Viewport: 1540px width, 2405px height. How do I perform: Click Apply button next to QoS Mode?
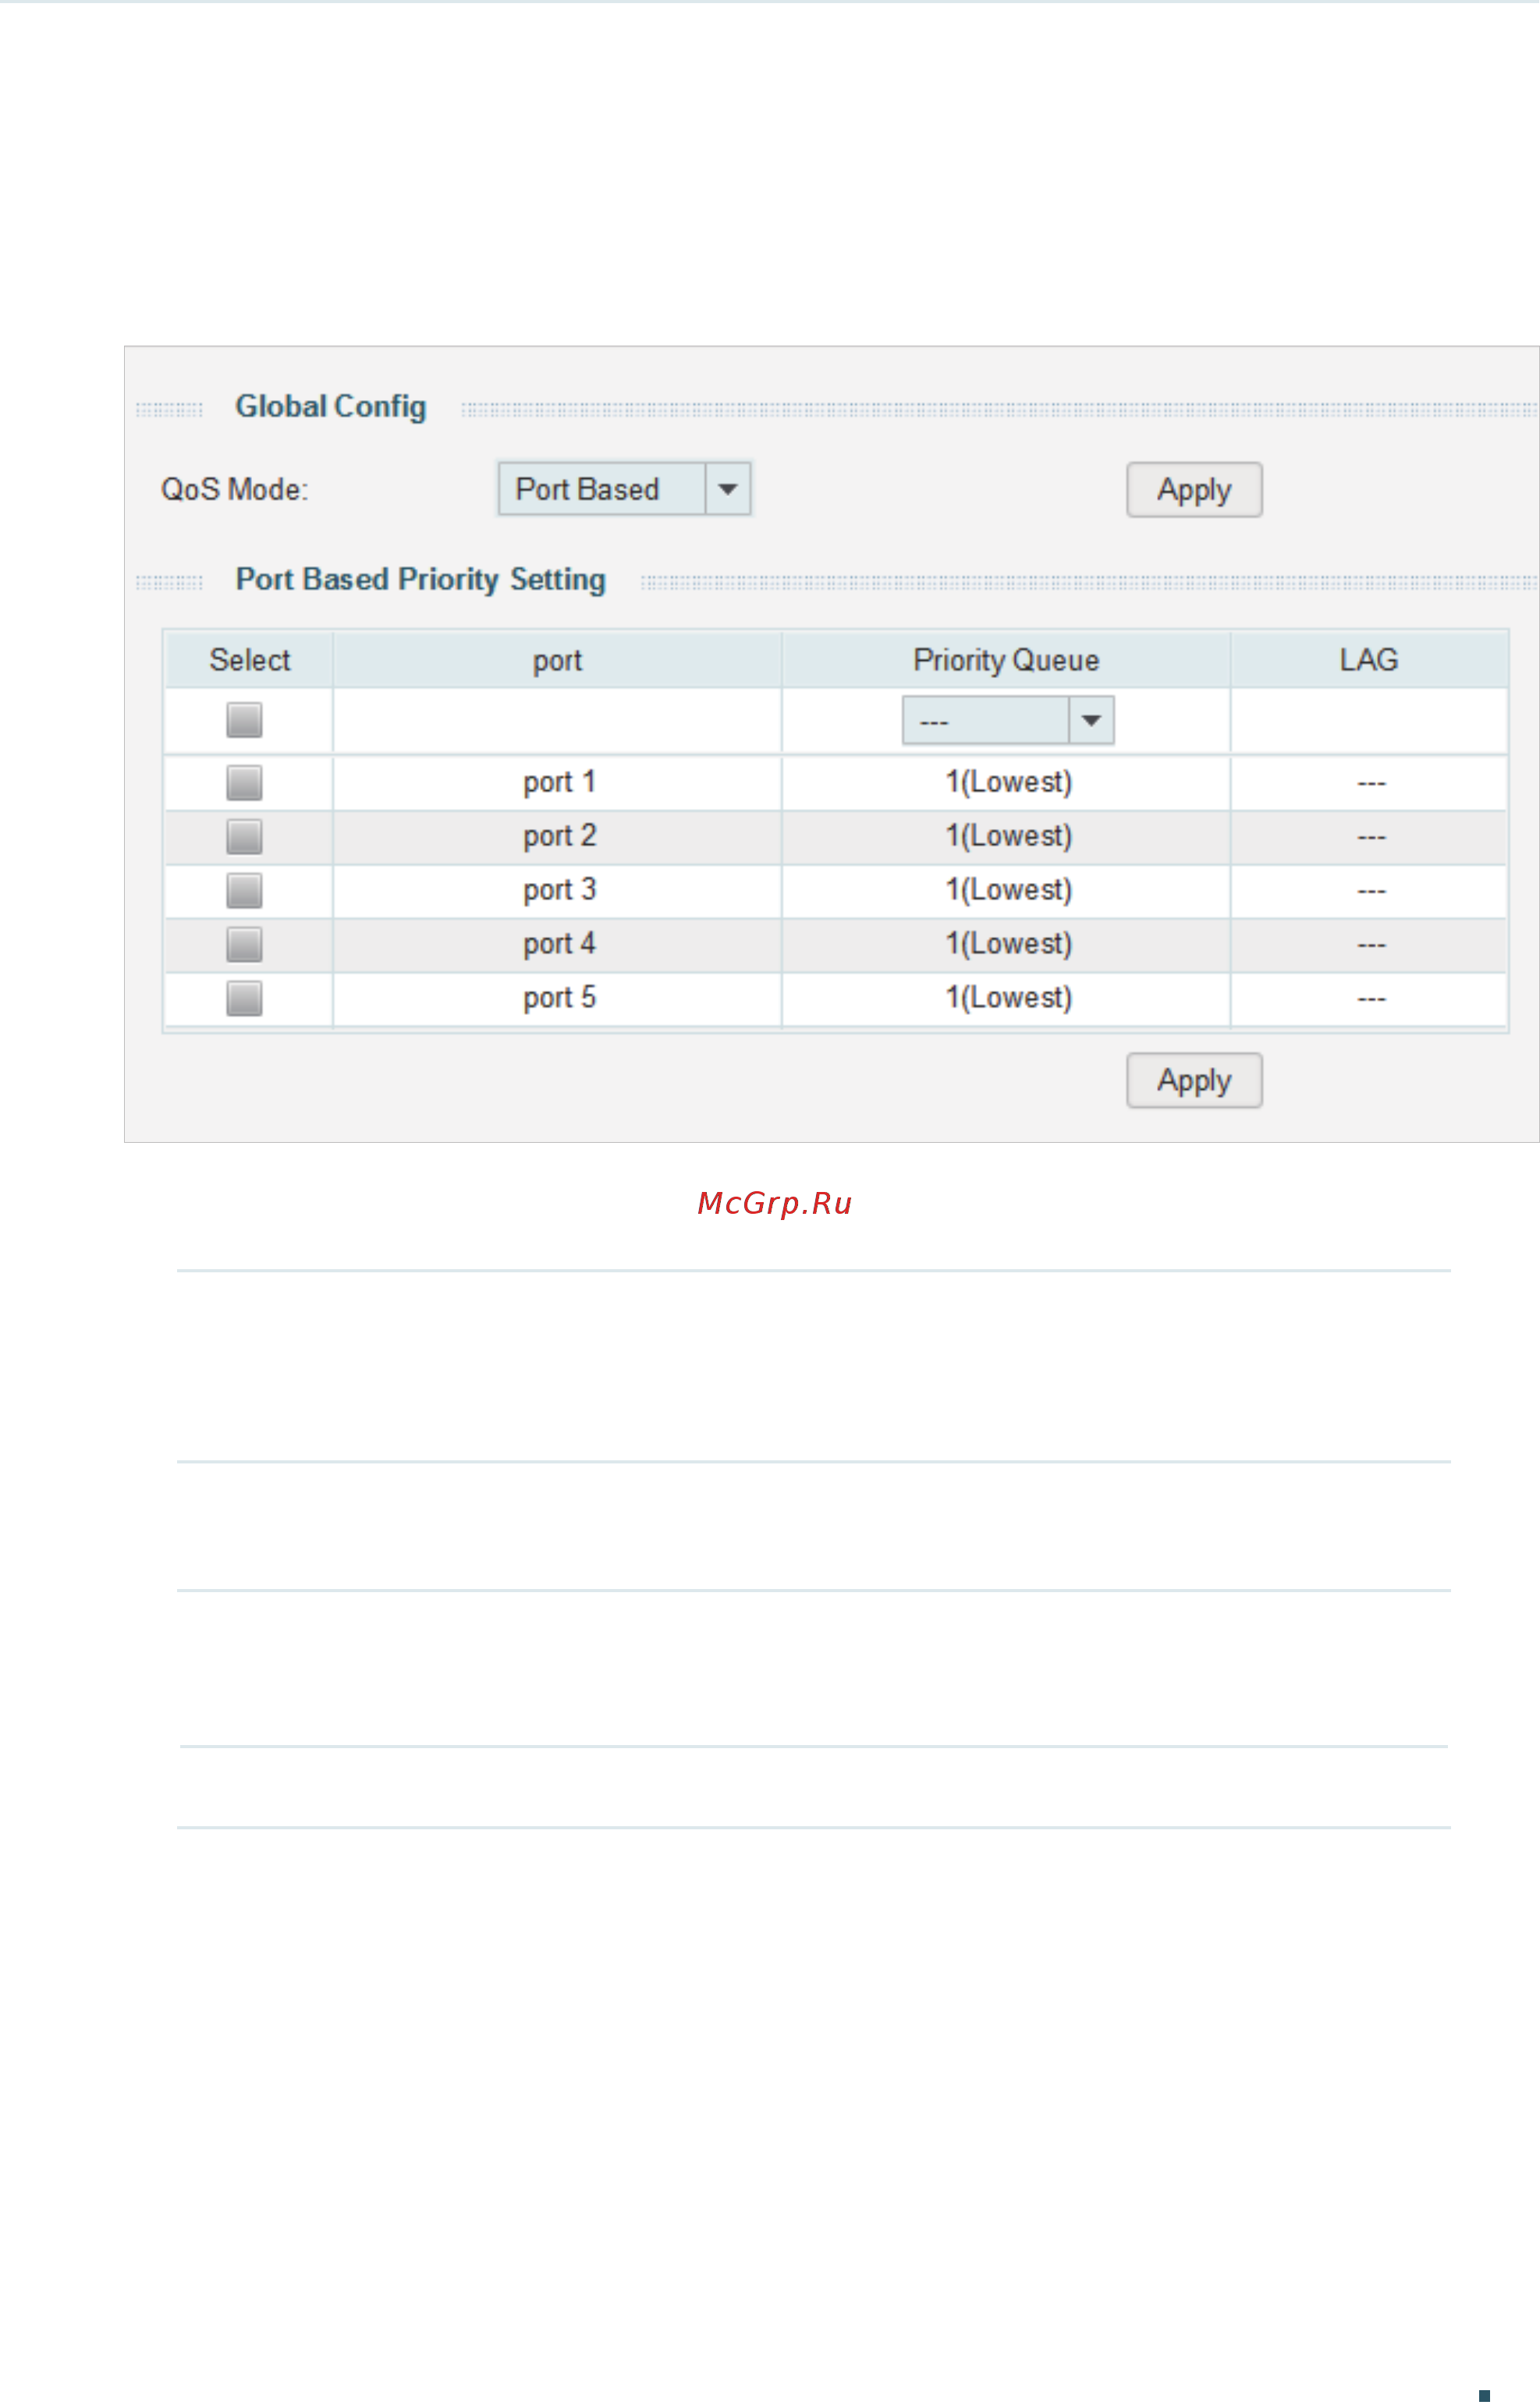pos(1194,490)
